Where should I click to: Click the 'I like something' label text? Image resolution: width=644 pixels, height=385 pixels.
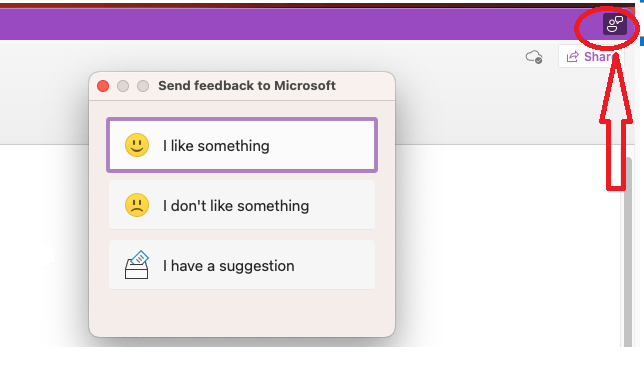[x=216, y=146]
